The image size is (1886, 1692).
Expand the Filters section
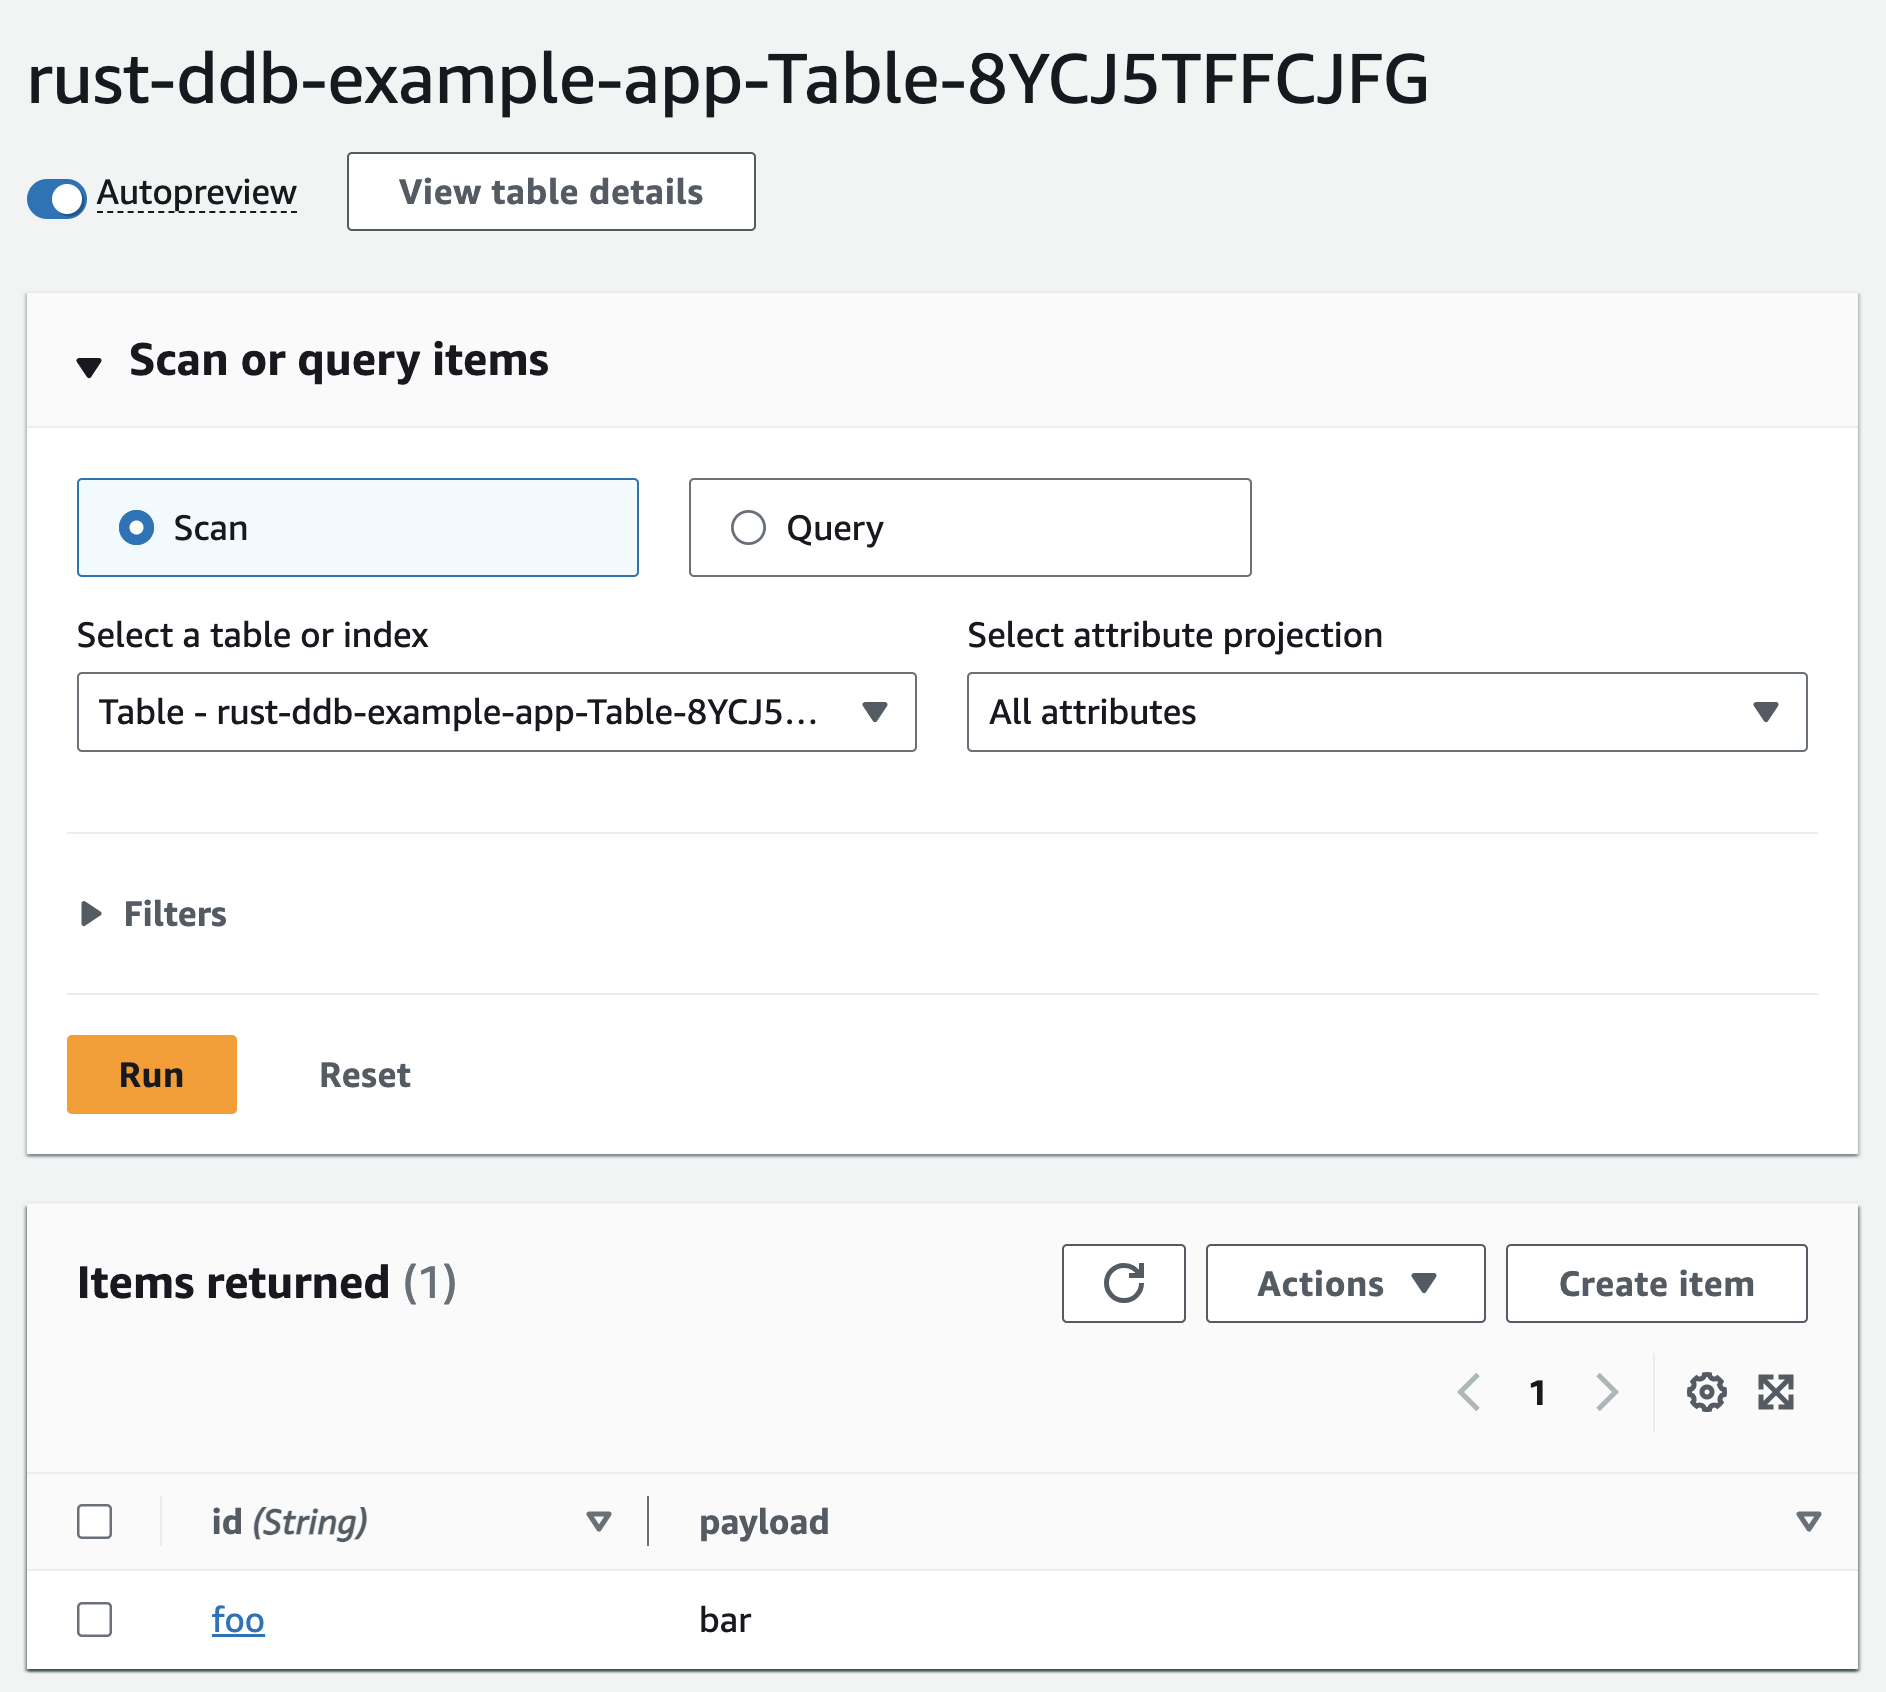pos(91,913)
